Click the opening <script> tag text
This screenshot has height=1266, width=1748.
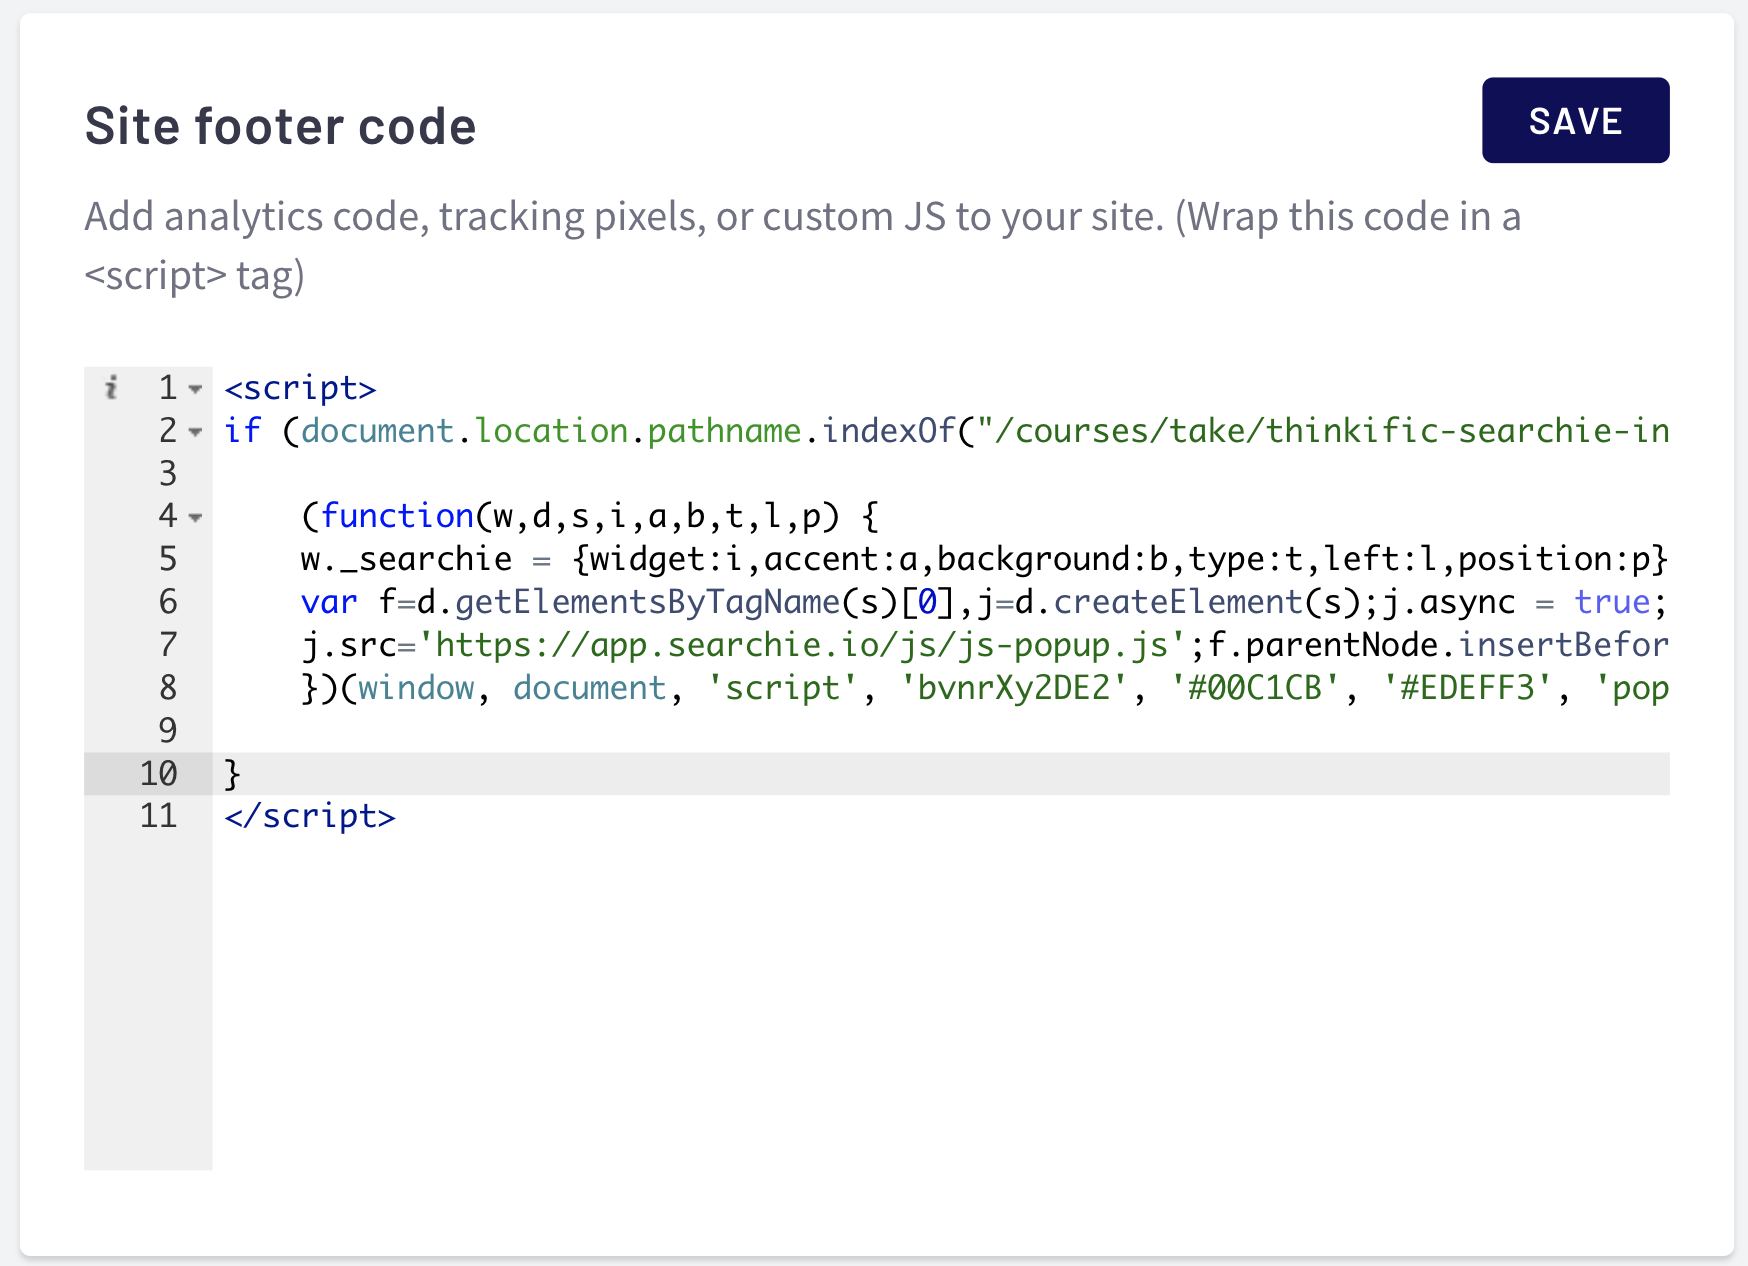tap(300, 388)
